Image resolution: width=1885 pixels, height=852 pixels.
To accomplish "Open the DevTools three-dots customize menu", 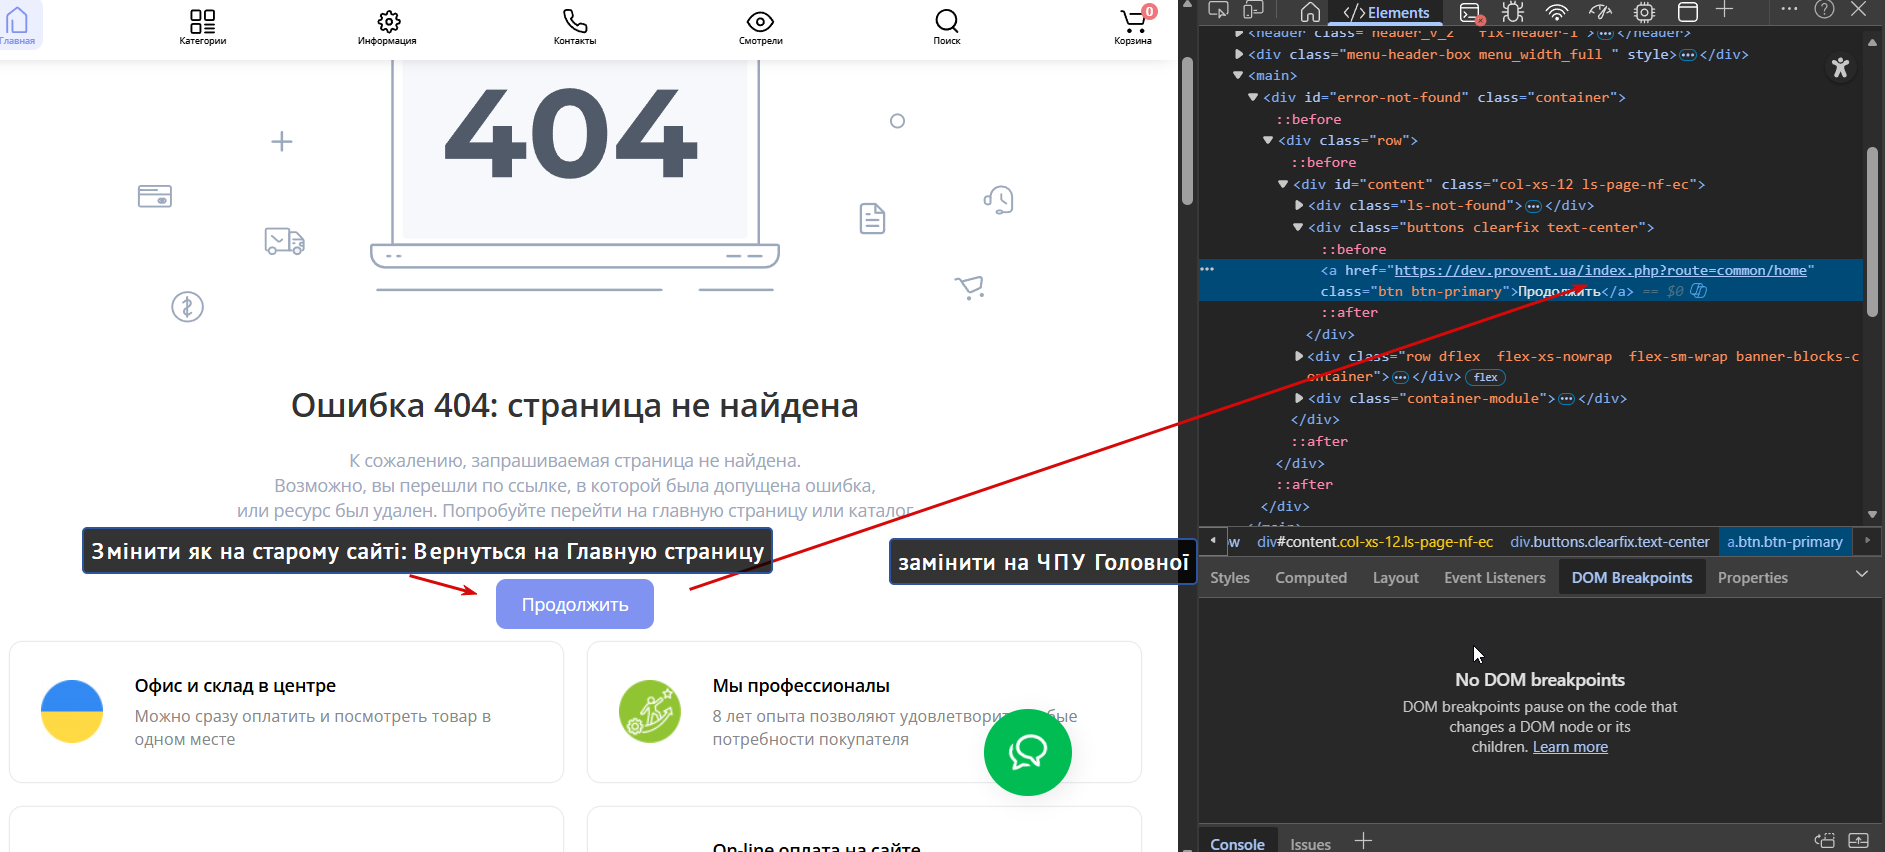I will coord(1790,9).
